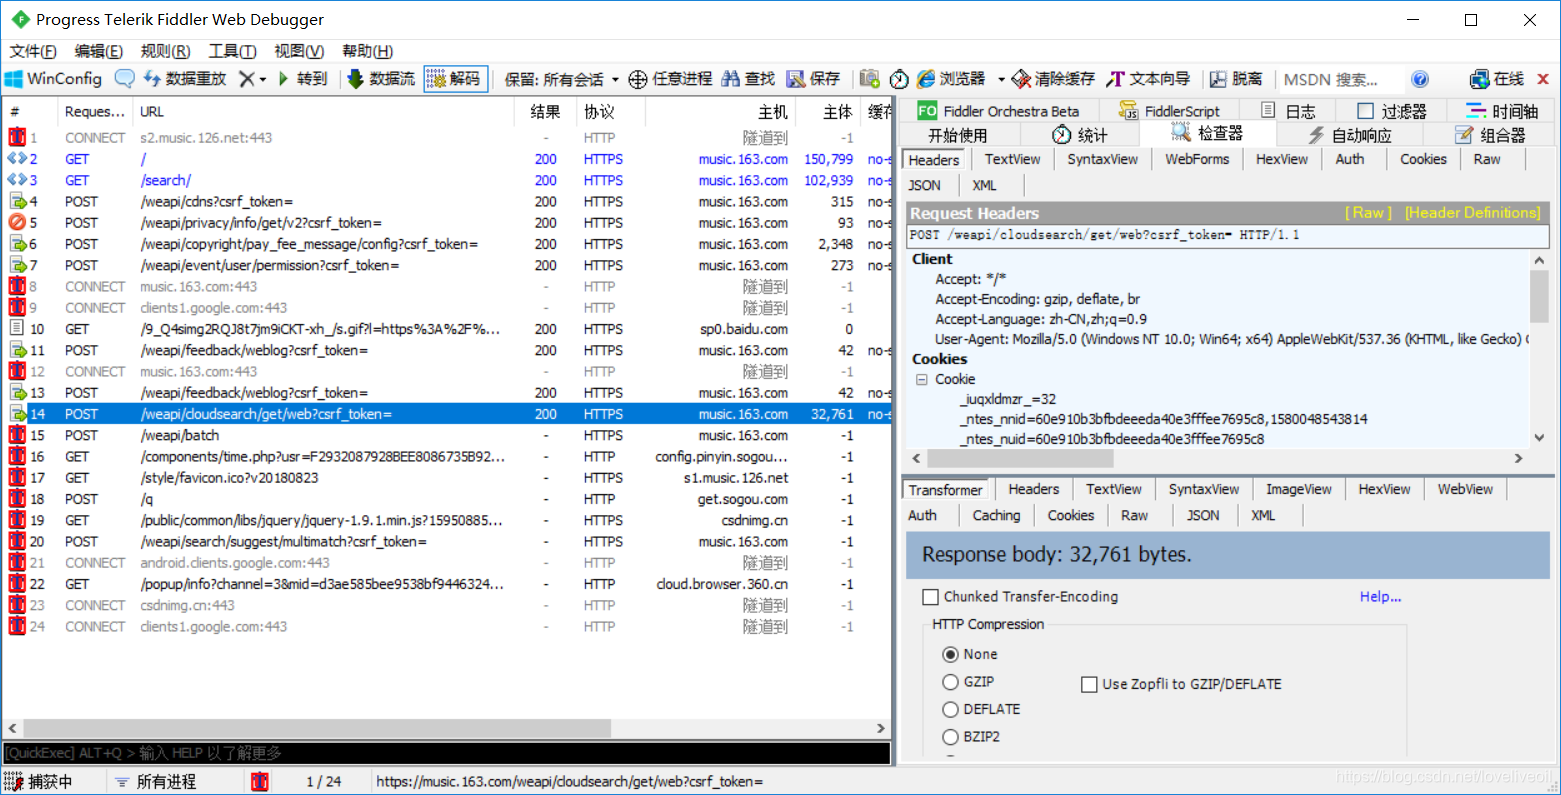Switch to the FiddlerScript tab
The image size is (1561, 795).
(1170, 111)
